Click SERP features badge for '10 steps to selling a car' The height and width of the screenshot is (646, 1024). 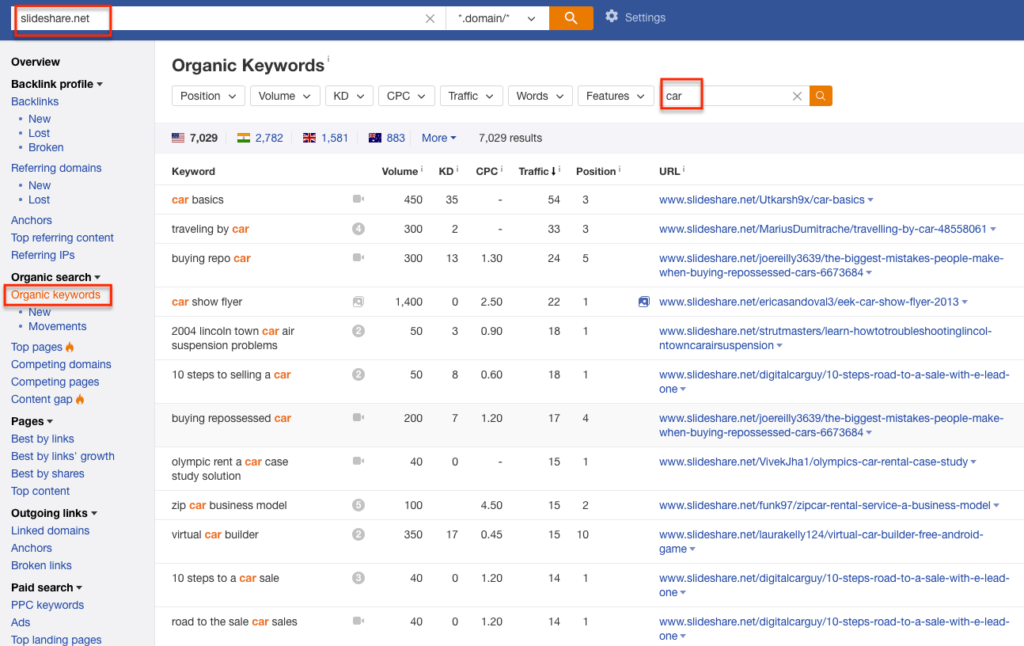tap(359, 375)
